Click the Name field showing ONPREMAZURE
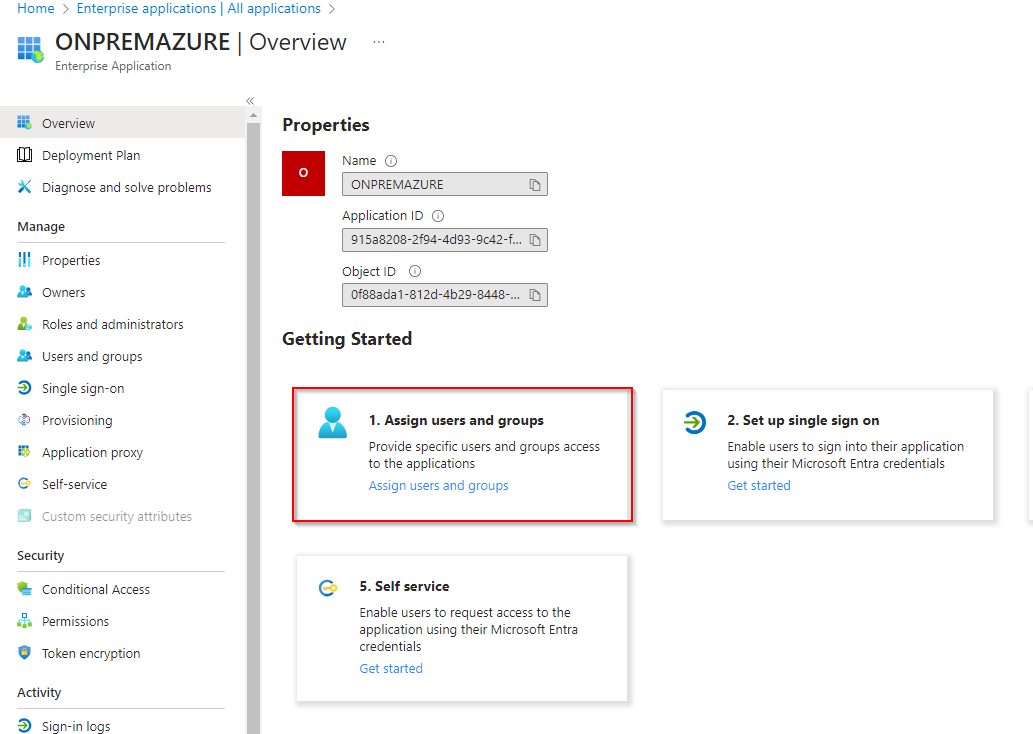 click(x=445, y=184)
